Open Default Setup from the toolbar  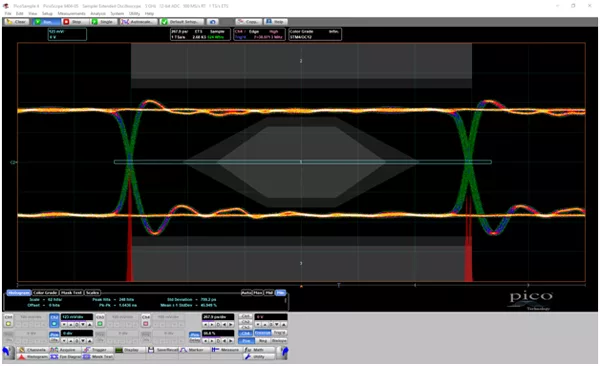pos(182,22)
